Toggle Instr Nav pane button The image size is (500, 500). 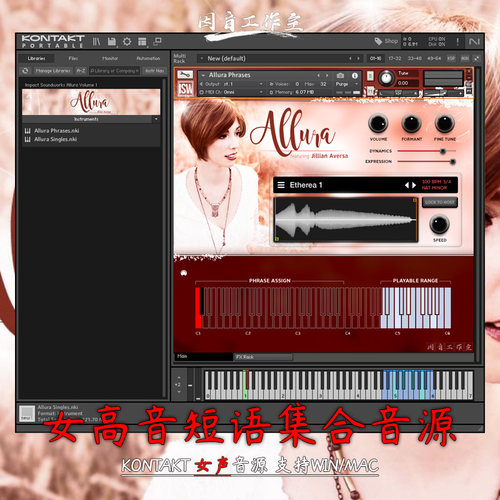154,71
